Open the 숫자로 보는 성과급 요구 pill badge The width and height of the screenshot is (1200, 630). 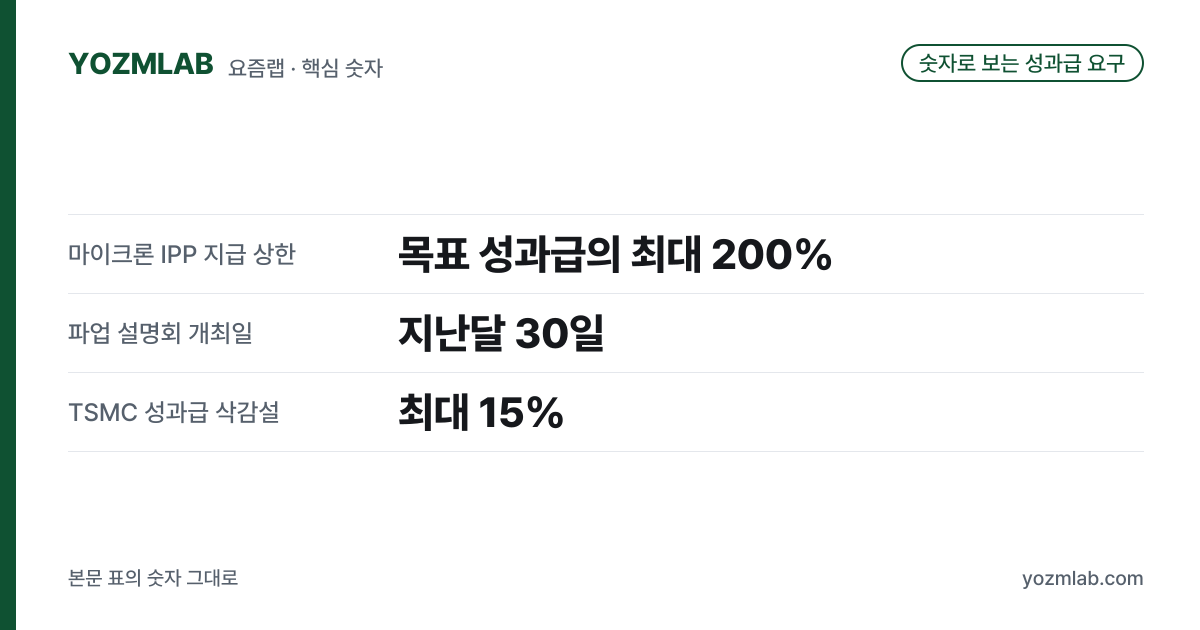[1022, 63]
